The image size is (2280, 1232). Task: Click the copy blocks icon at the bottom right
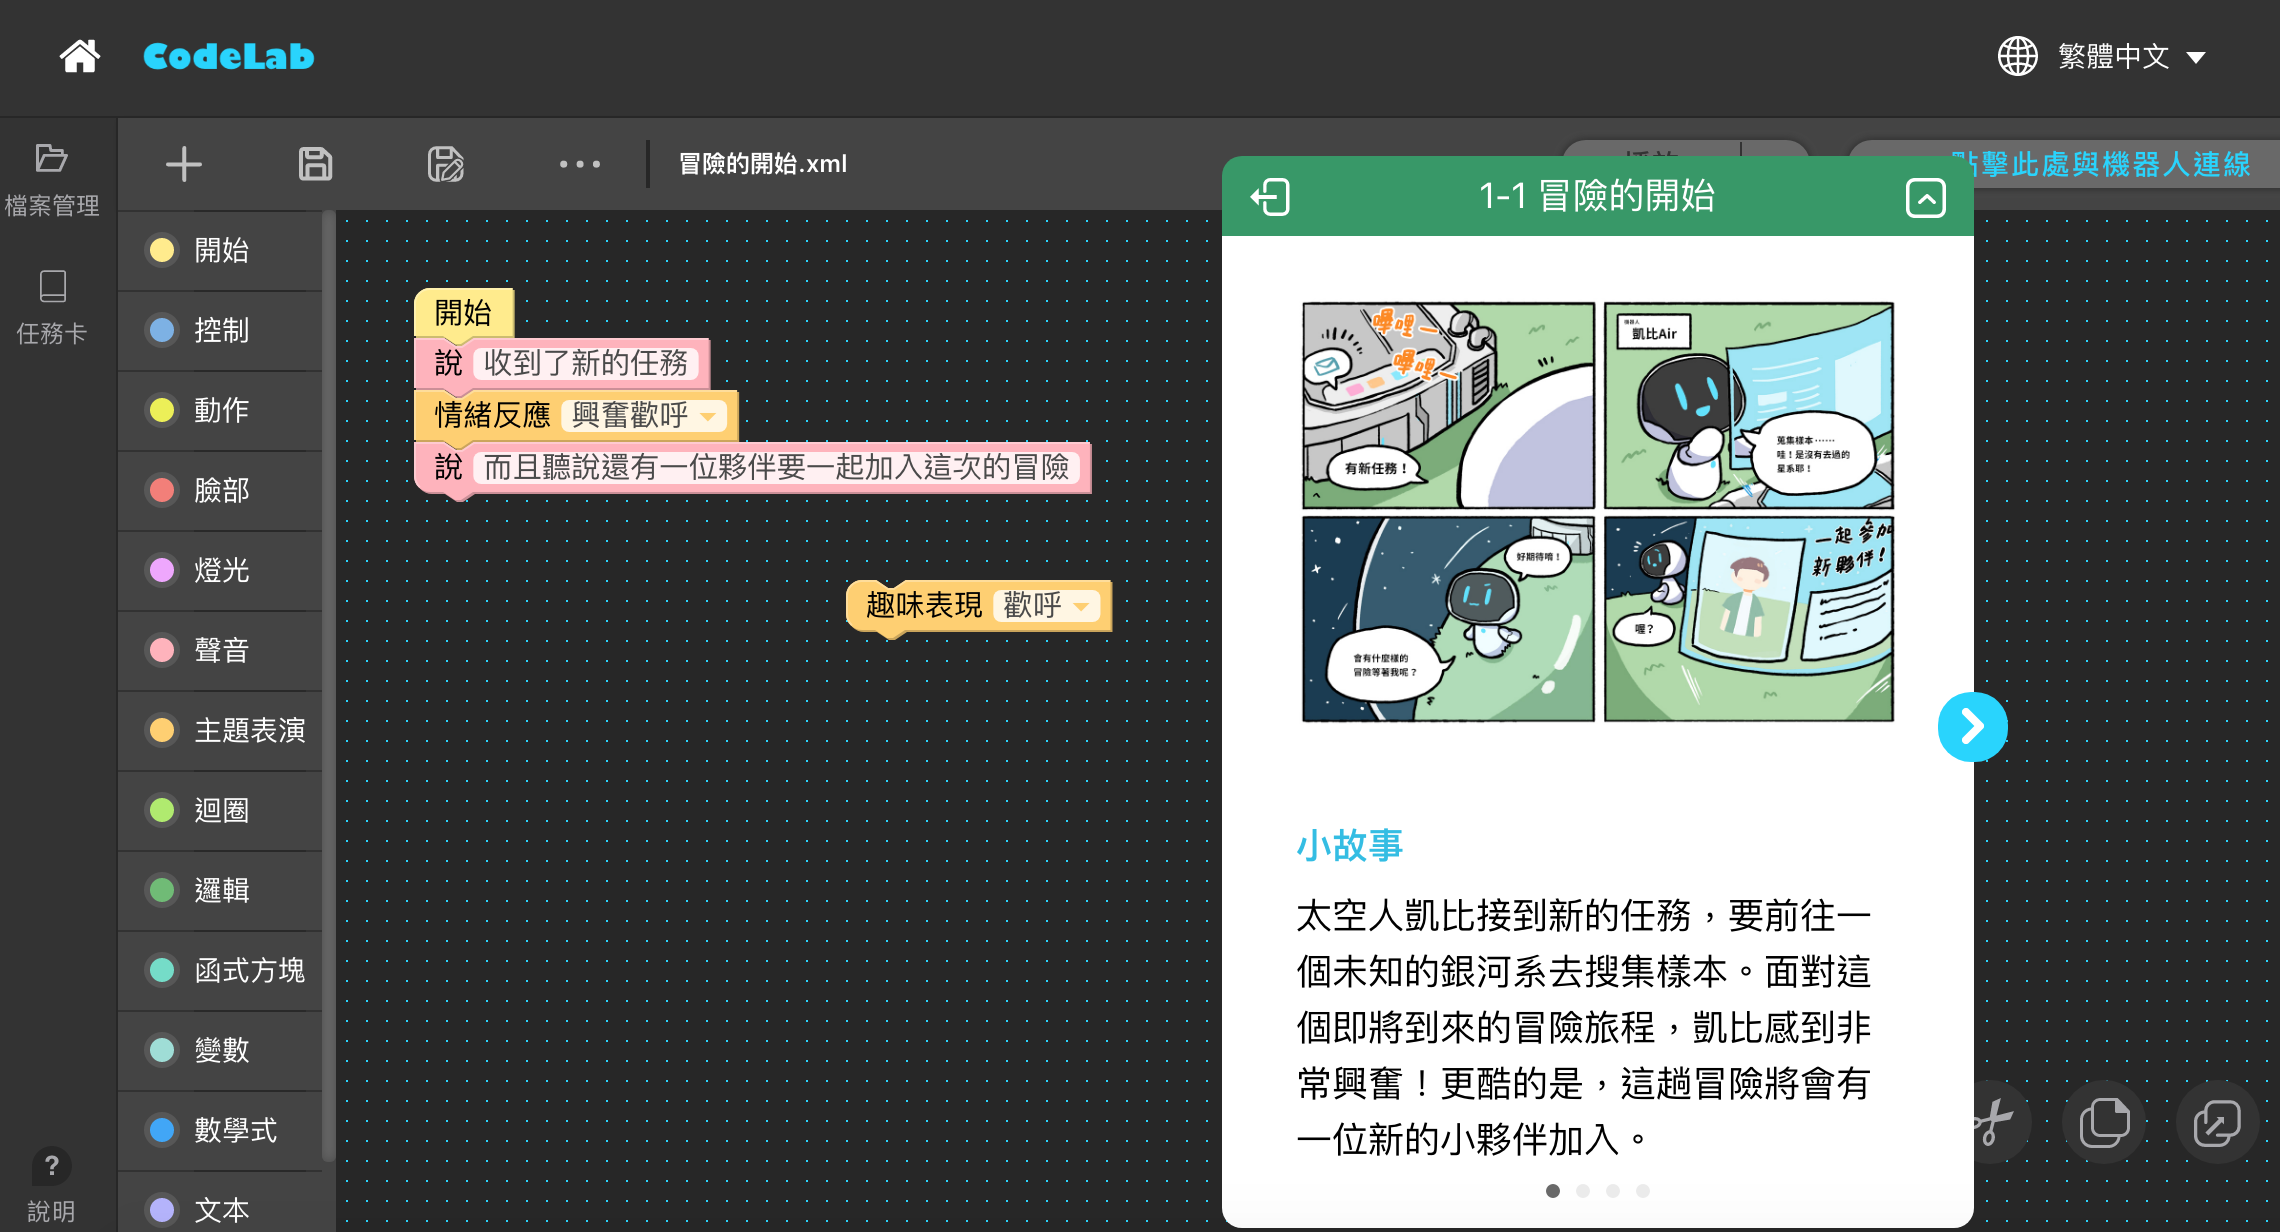coord(2104,1122)
